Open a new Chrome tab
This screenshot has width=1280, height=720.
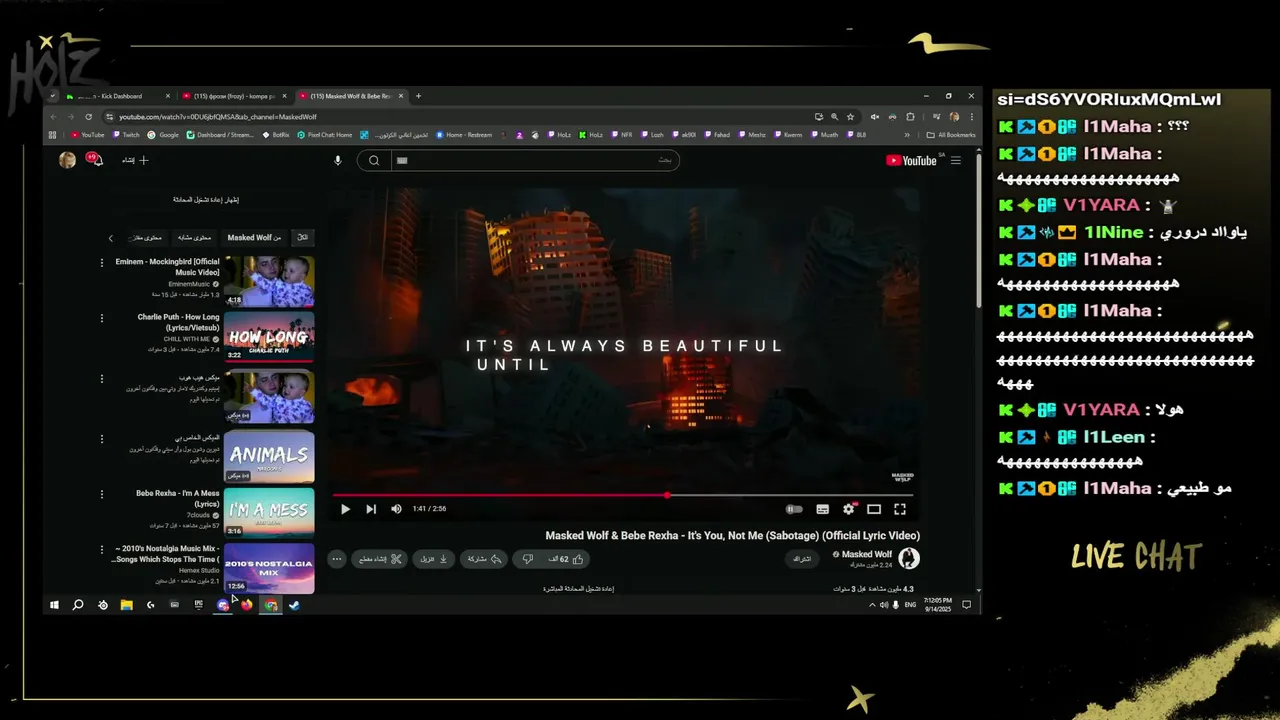tap(418, 96)
